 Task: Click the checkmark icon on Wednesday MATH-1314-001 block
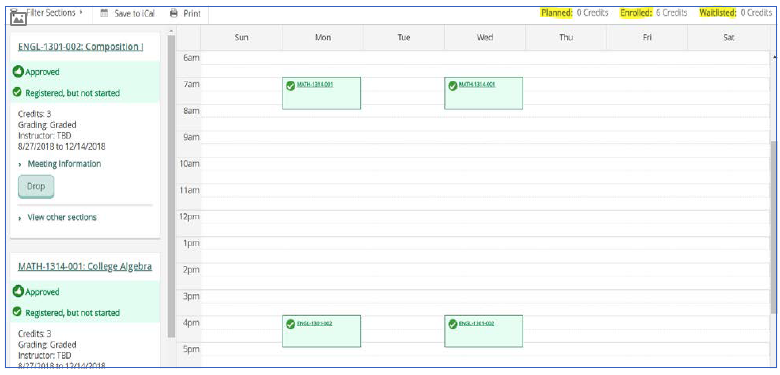click(453, 86)
